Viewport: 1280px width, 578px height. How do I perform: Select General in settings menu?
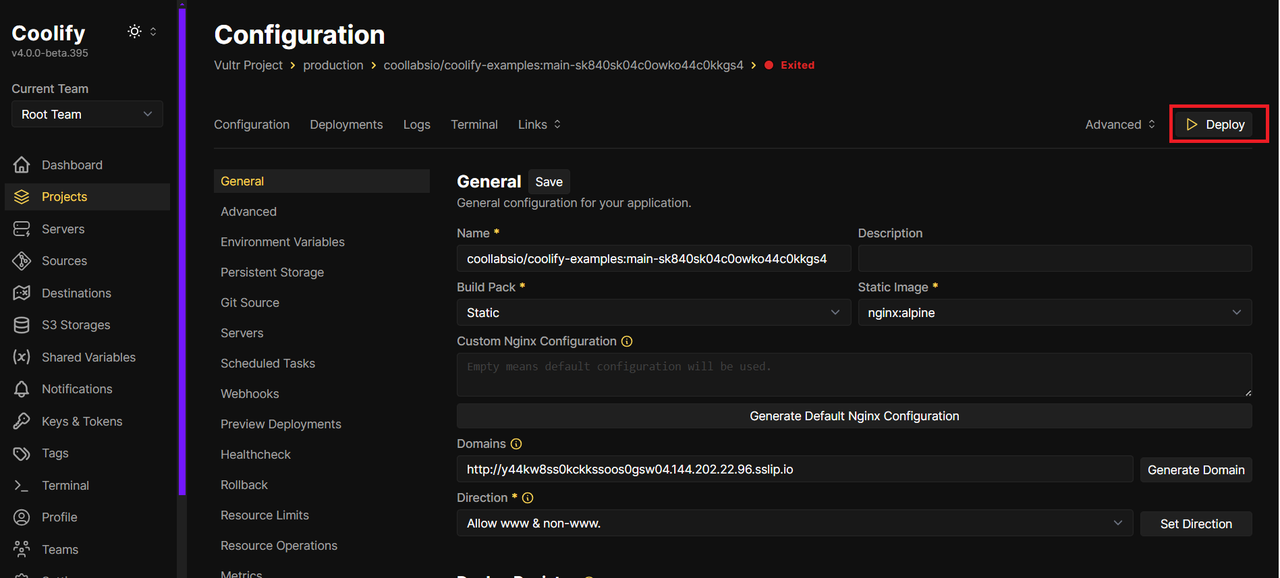pyautogui.click(x=322, y=181)
